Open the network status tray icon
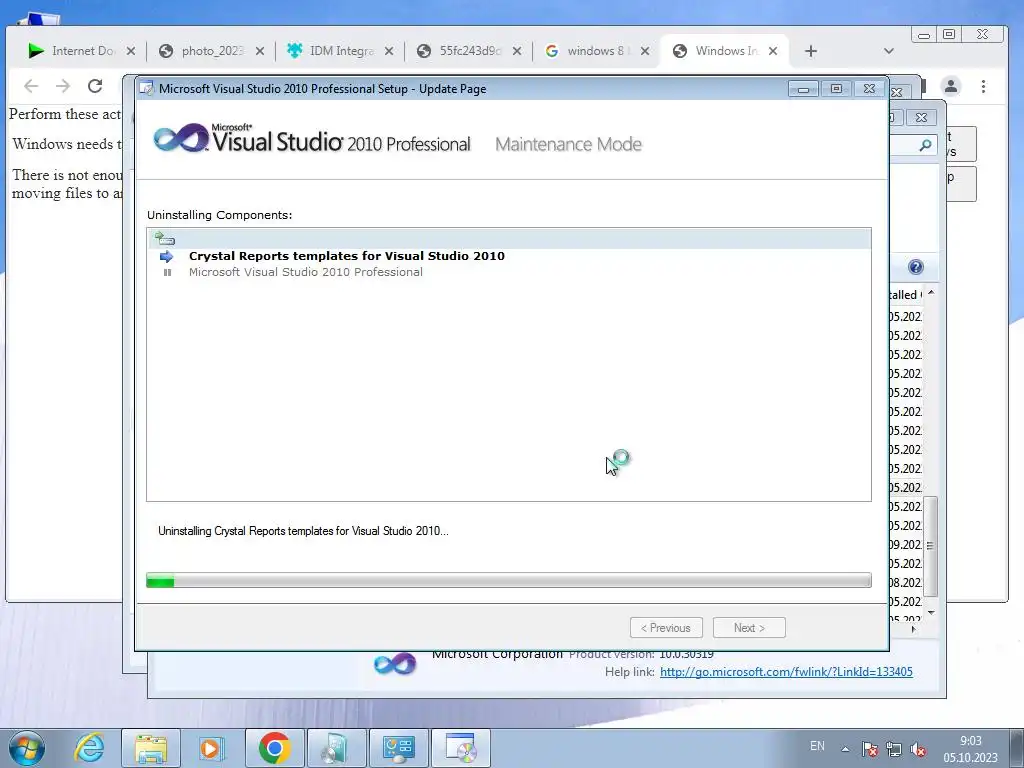This screenshot has height=768, width=1024. pos(894,749)
